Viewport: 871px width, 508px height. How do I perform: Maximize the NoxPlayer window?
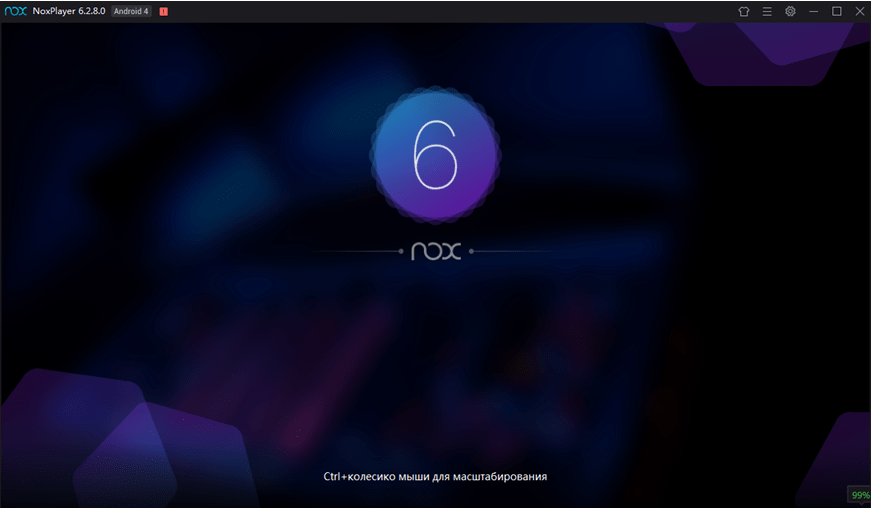pos(837,11)
